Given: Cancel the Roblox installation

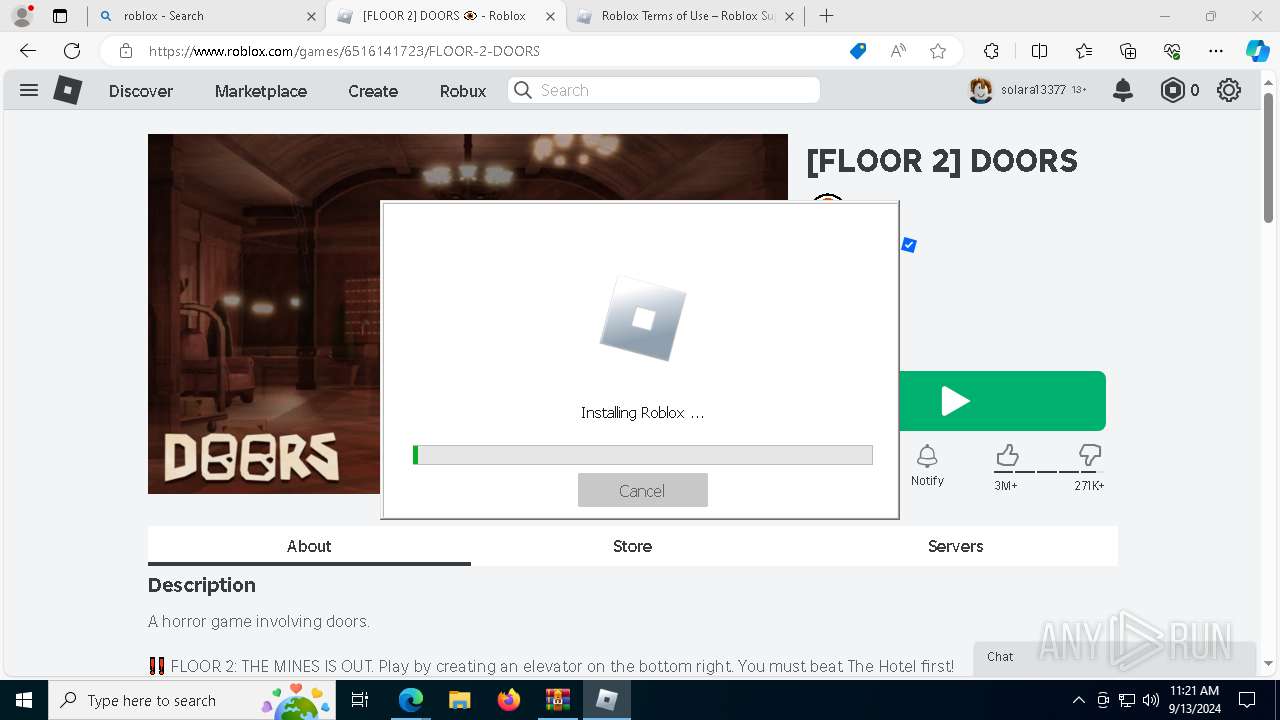Looking at the screenshot, I should click(x=642, y=490).
